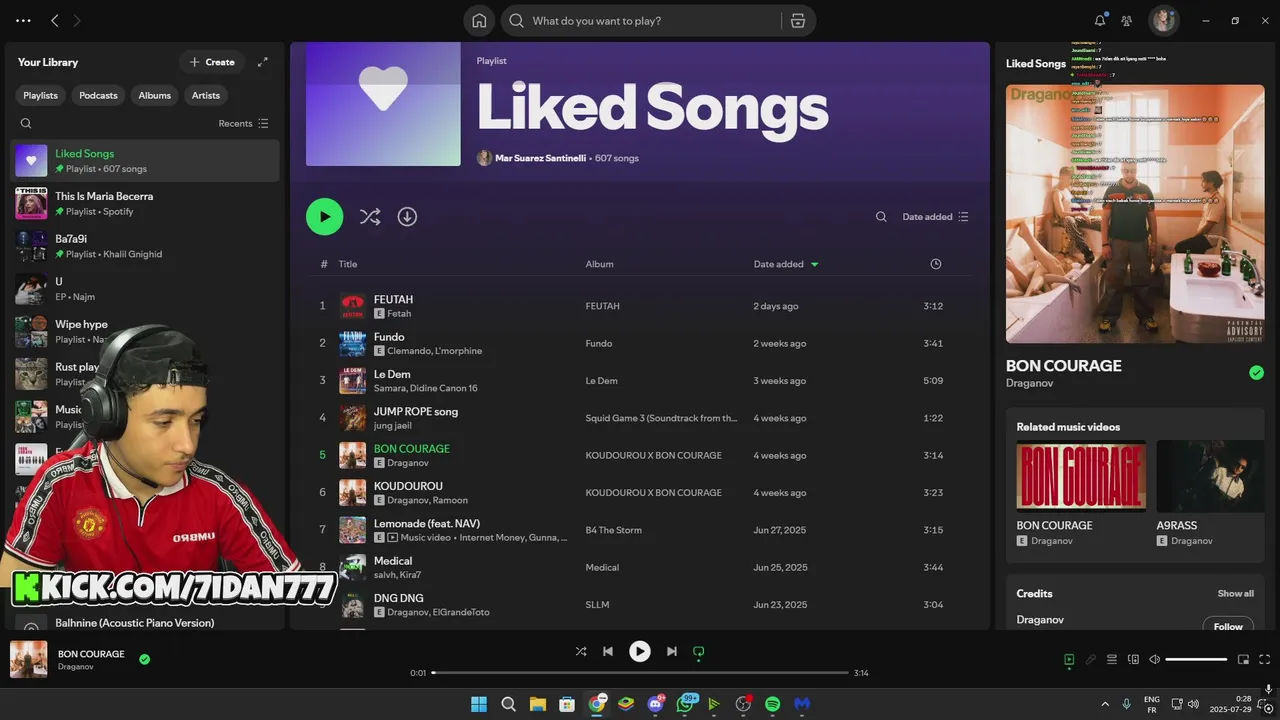The height and width of the screenshot is (720, 1280).
Task: Open the Browse icon in search bar
Action: click(x=797, y=20)
